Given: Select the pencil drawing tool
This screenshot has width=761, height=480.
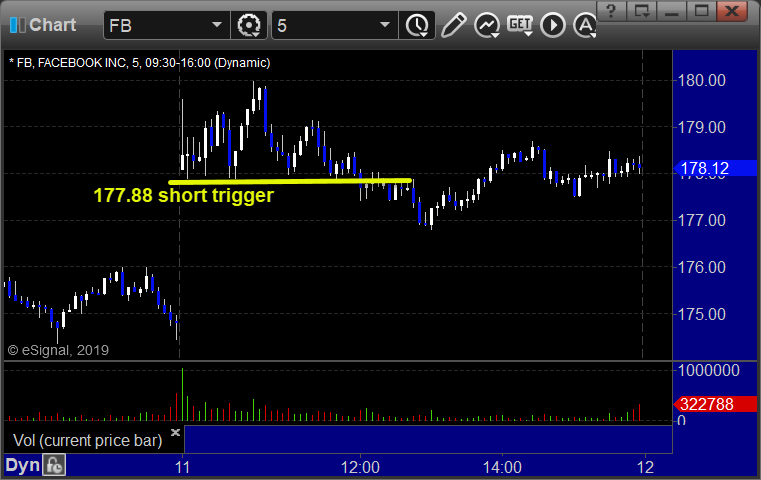Looking at the screenshot, I should click(454, 25).
